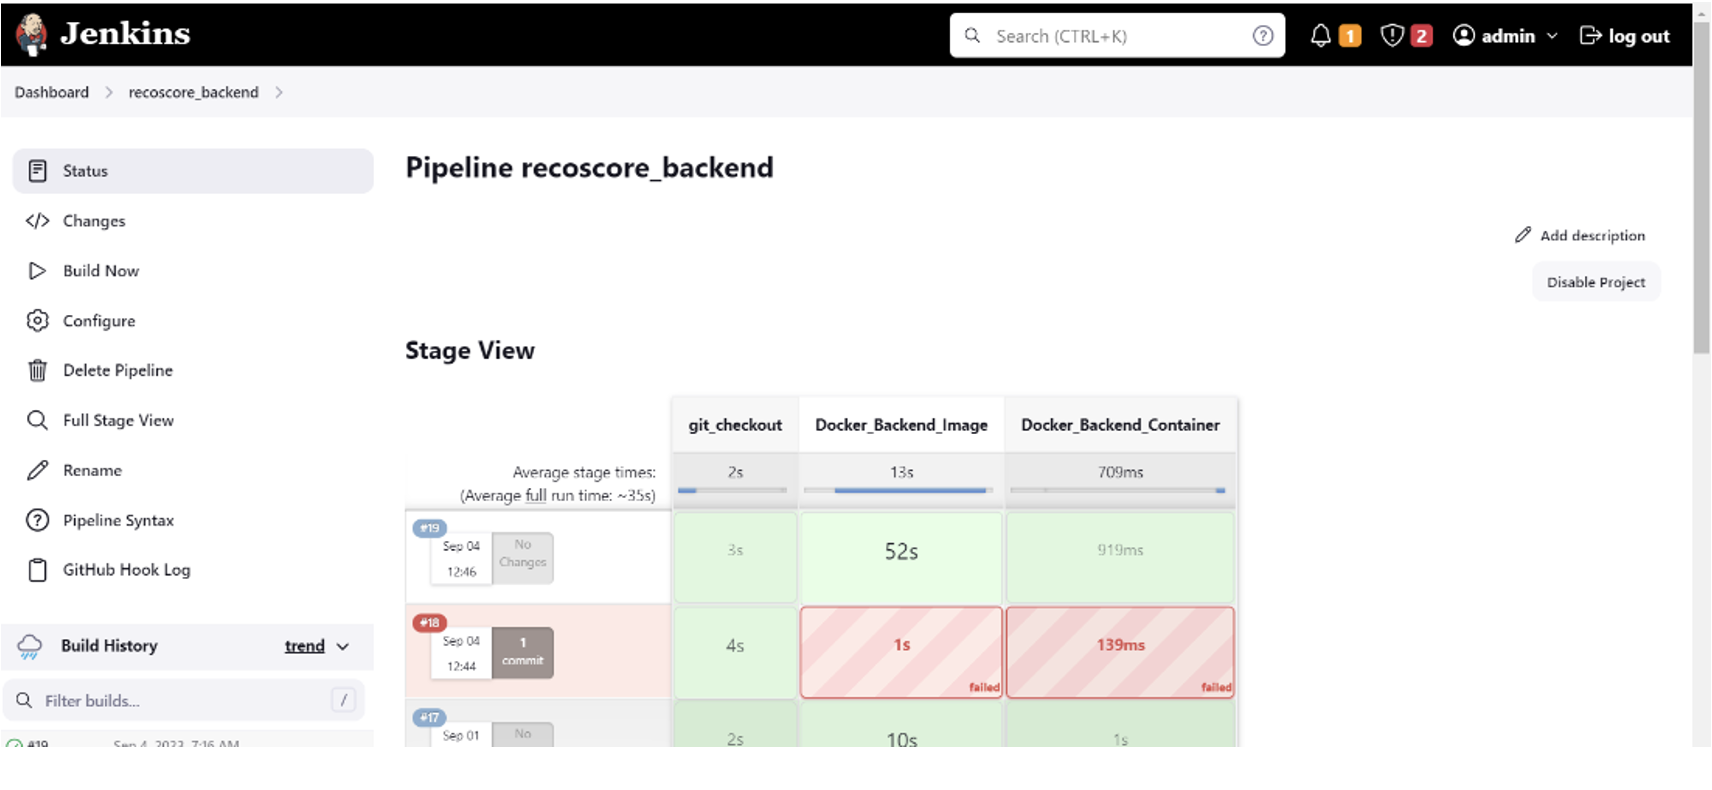The height and width of the screenshot is (790, 1712).
Task: Click the Configure gear icon
Action: (x=37, y=321)
